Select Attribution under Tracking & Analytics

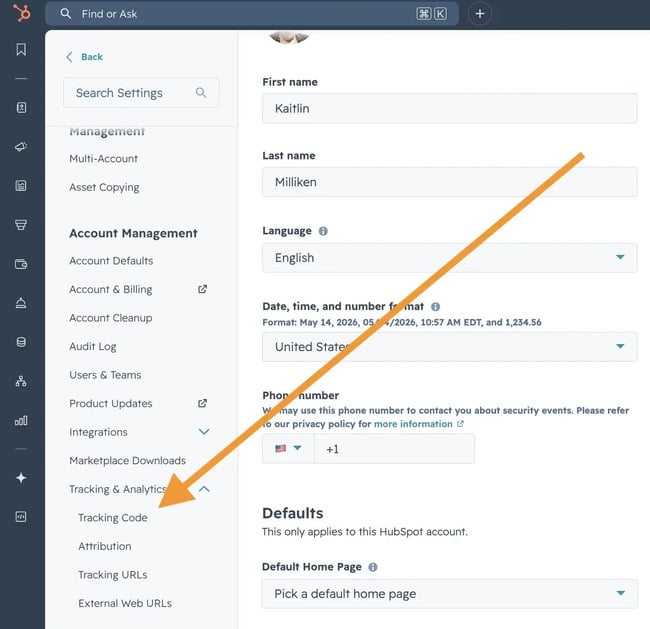105,546
